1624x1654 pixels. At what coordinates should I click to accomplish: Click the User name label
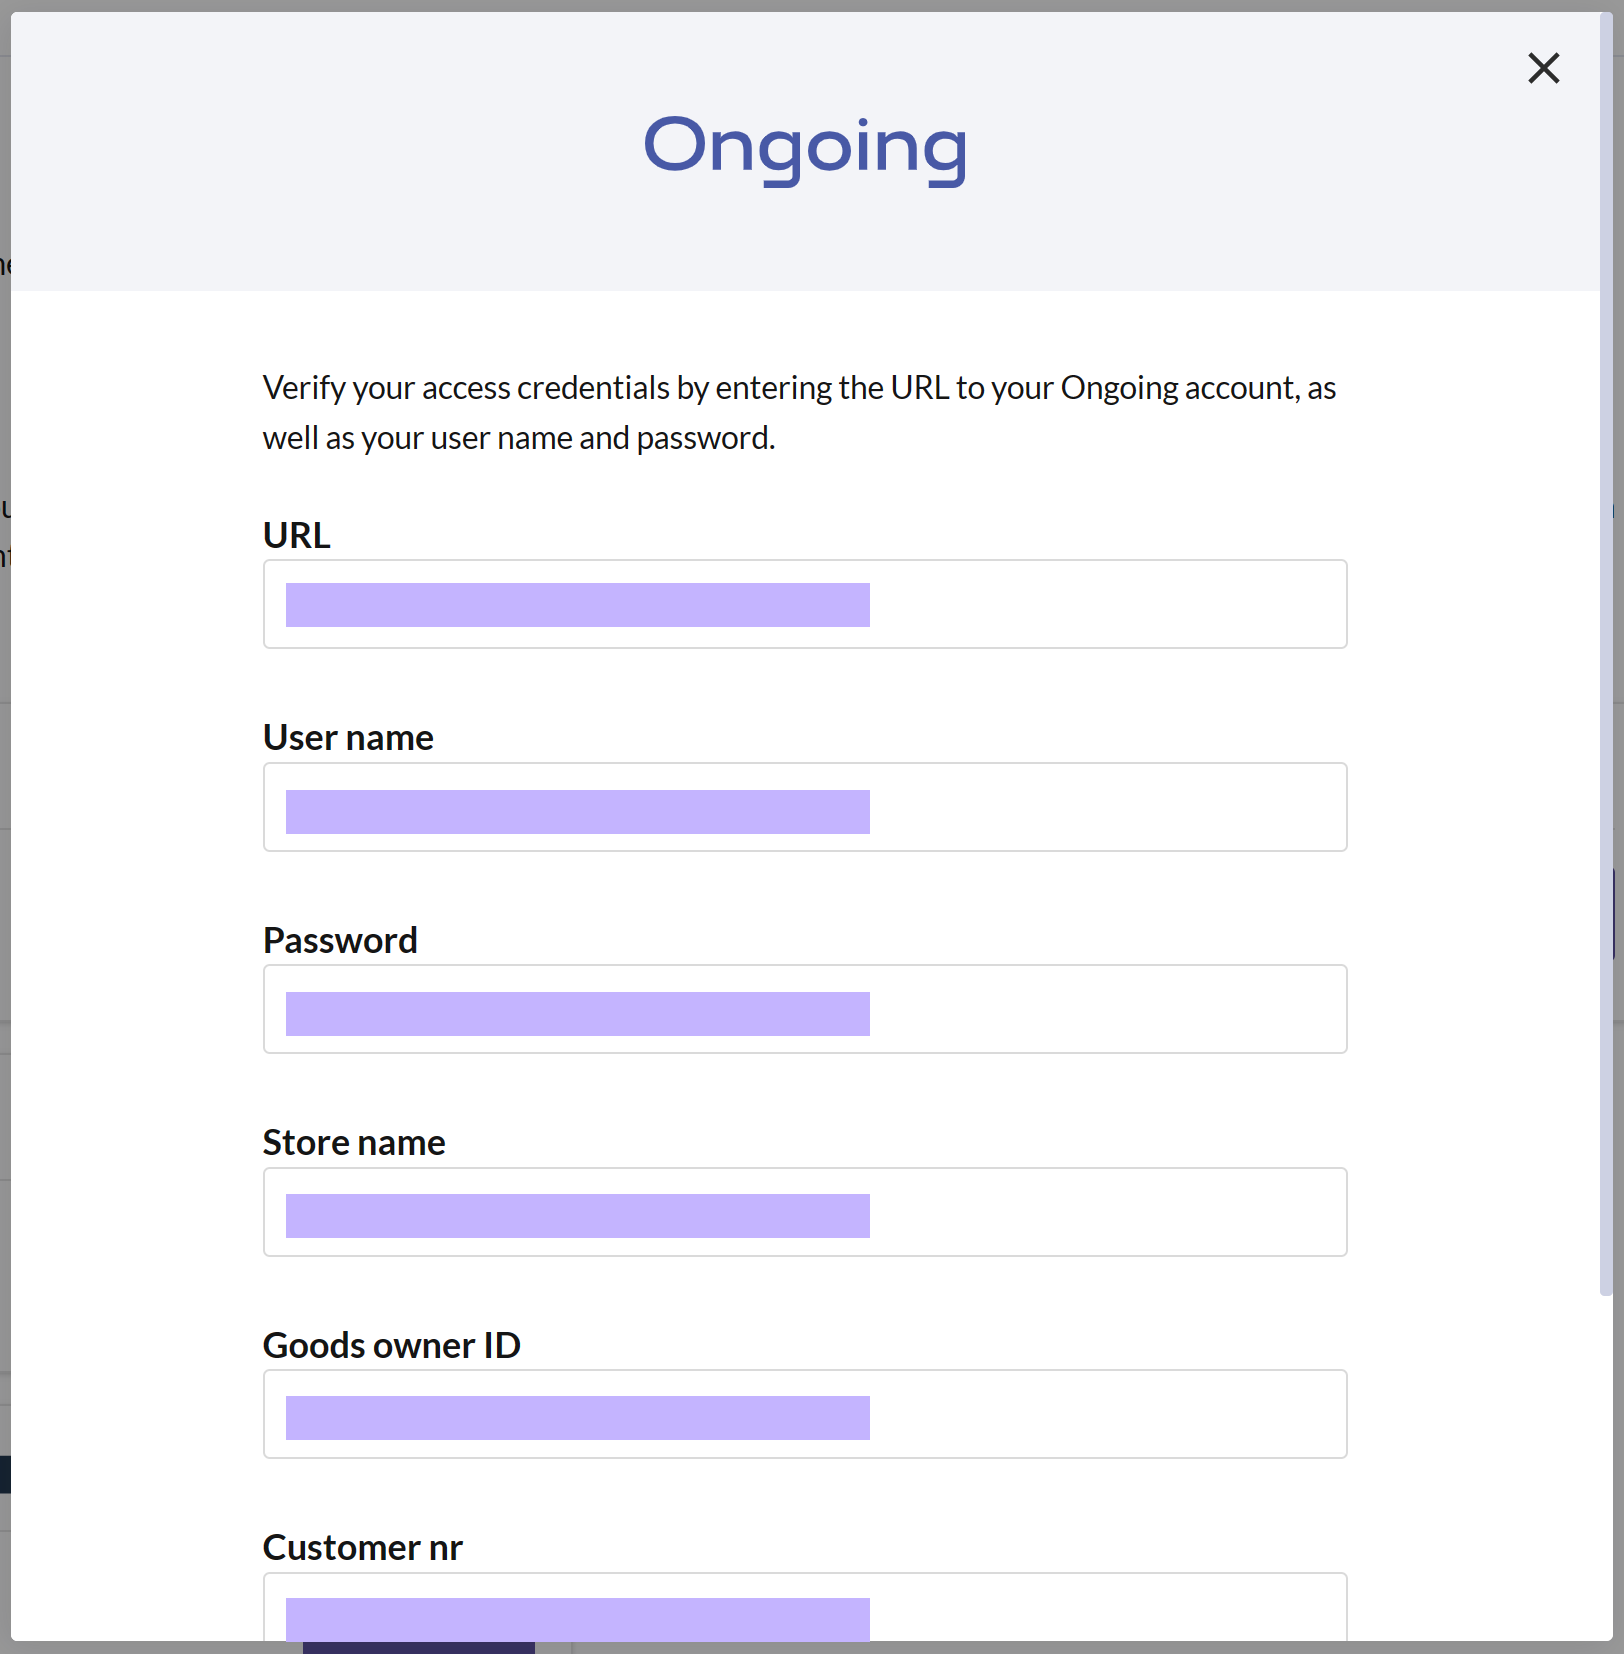[348, 737]
